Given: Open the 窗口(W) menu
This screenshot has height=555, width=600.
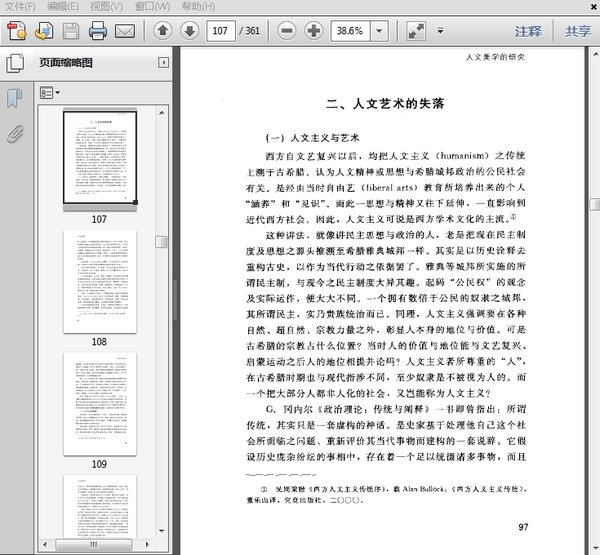Looking at the screenshot, I should coord(153,7).
